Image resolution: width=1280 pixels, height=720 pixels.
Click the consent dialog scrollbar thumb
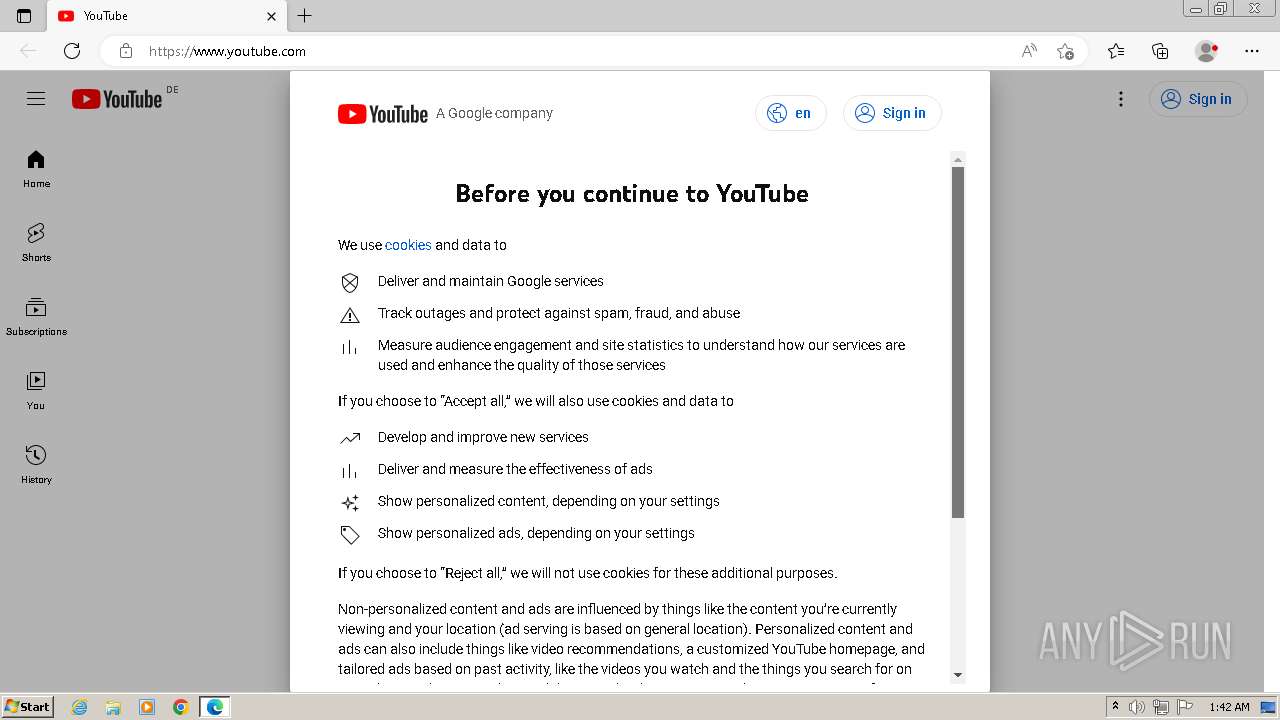[958, 343]
